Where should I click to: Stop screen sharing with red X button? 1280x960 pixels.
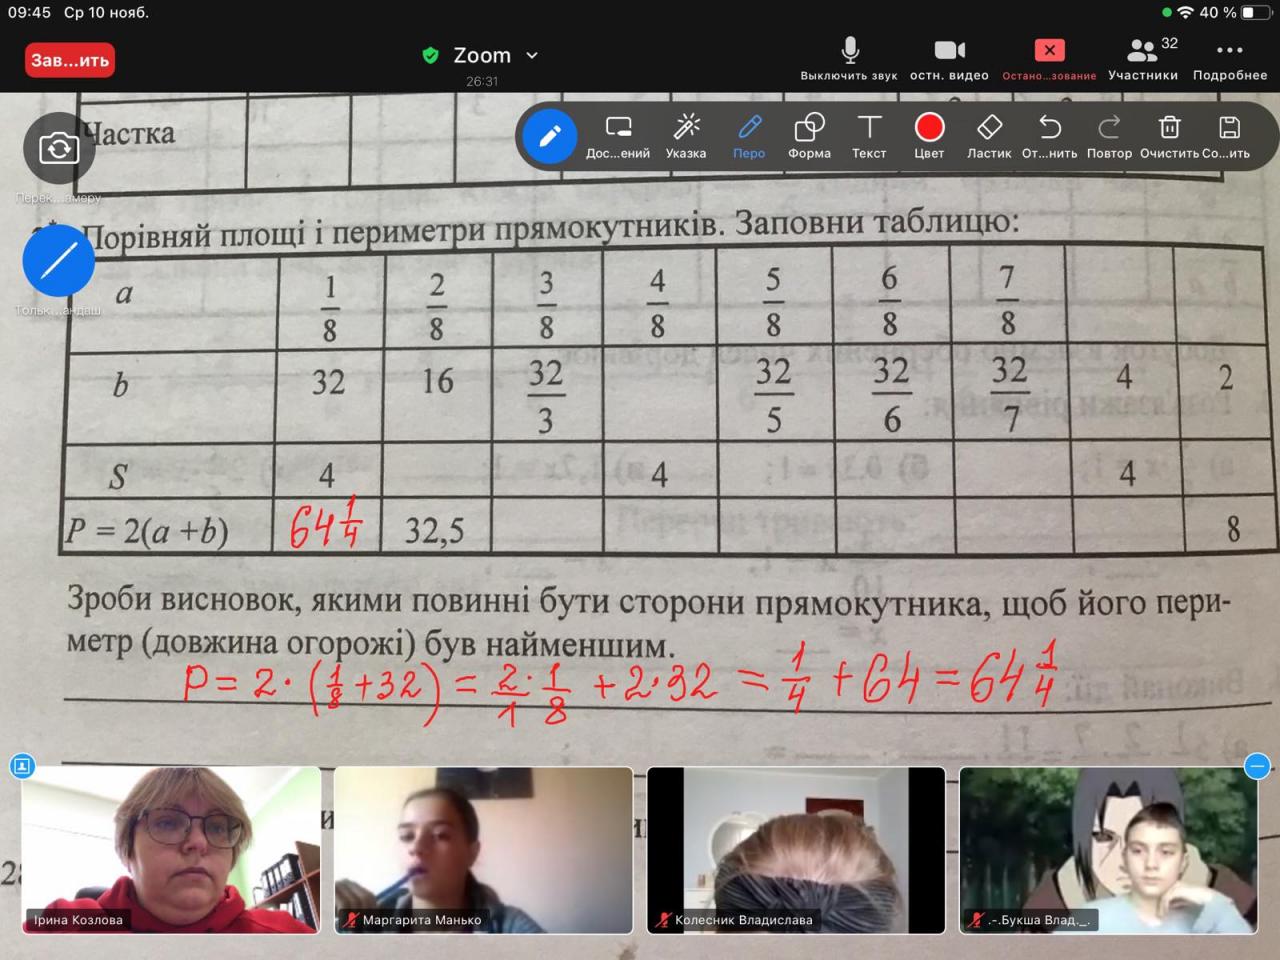(1049, 58)
